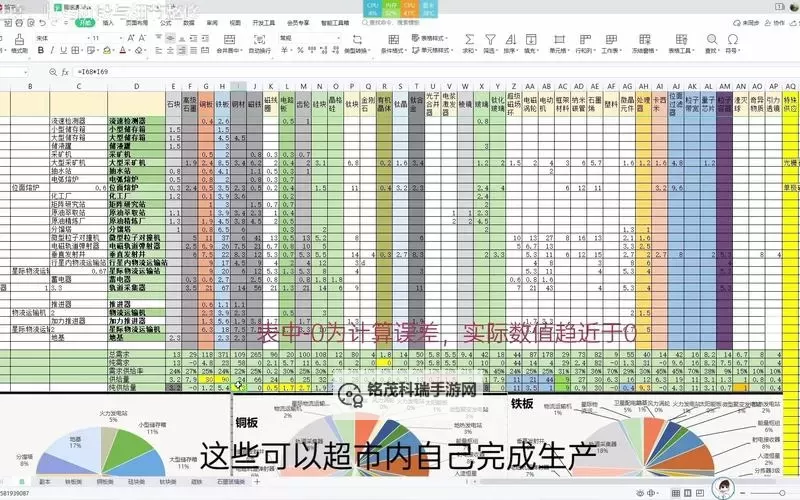Open Cell Style (单元格样式) dropdown

click(432, 51)
